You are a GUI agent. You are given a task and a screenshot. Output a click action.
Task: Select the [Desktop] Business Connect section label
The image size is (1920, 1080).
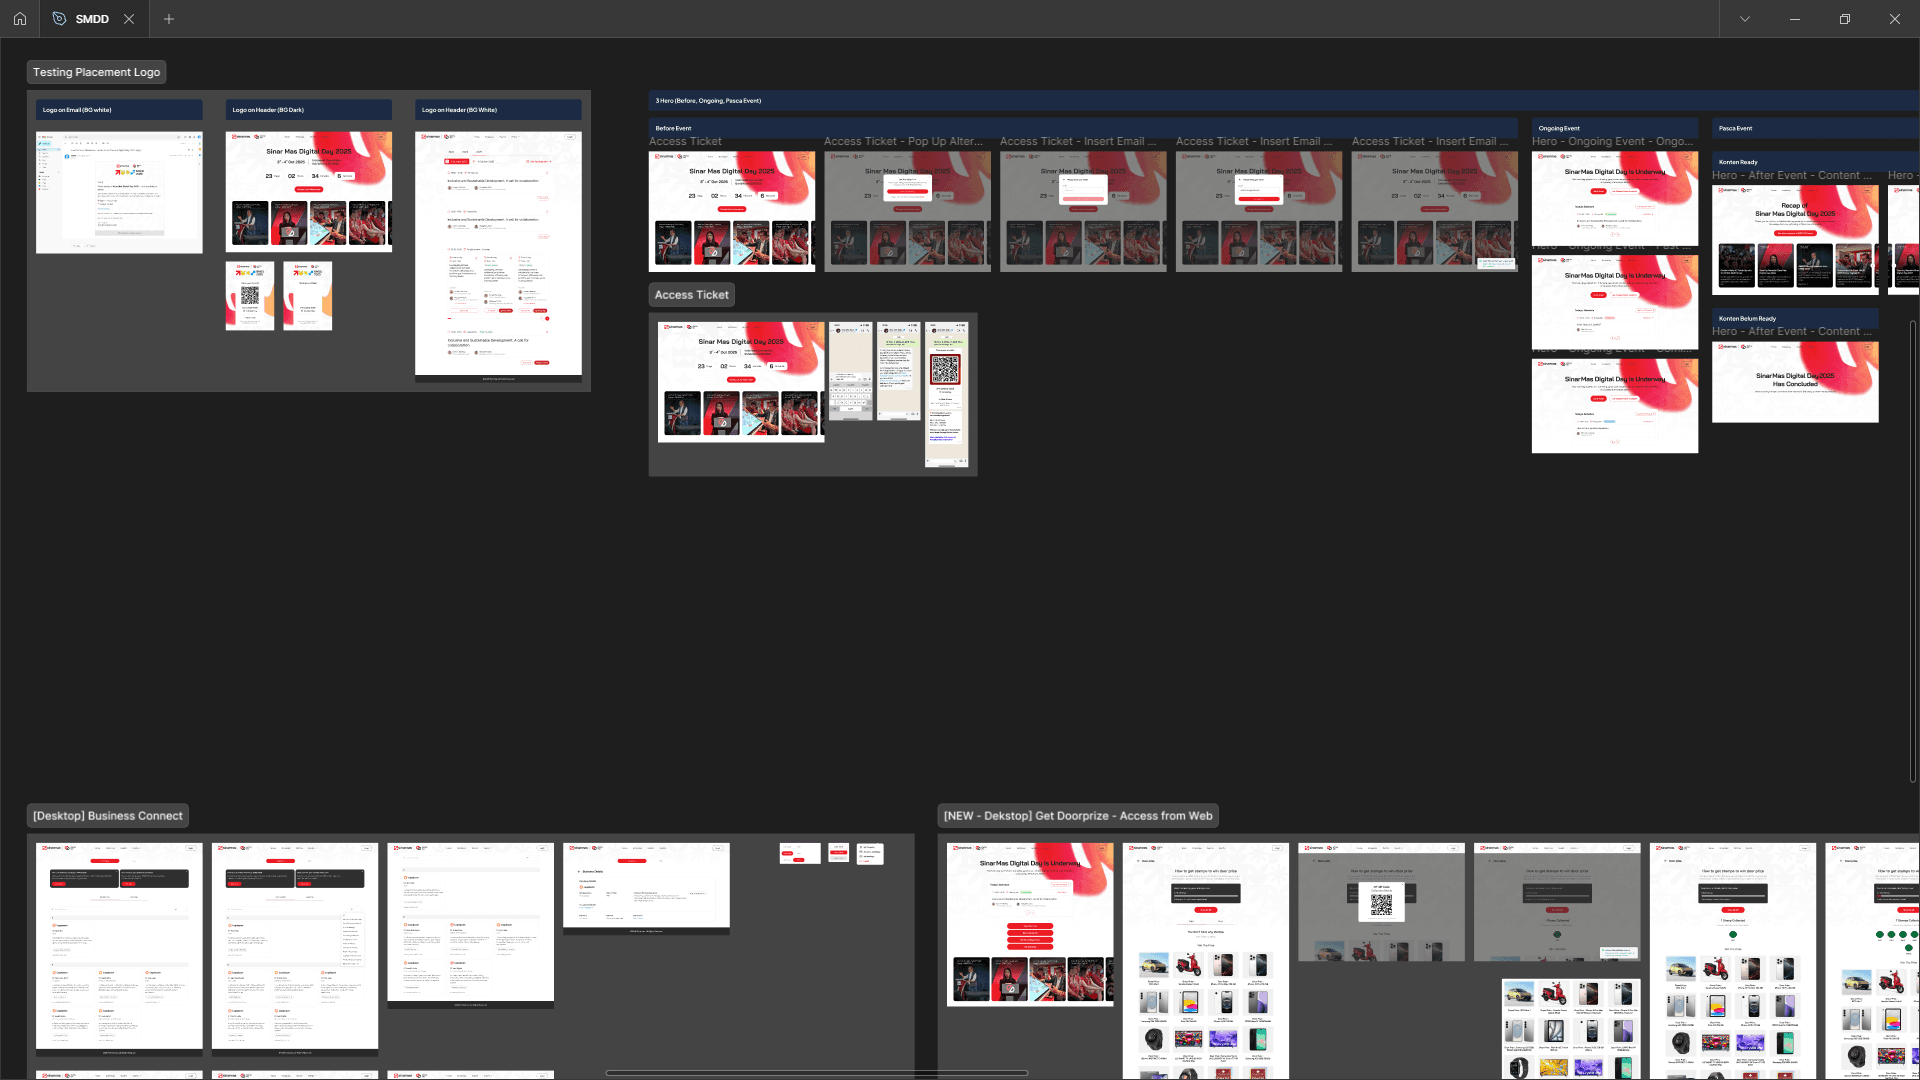click(x=108, y=816)
